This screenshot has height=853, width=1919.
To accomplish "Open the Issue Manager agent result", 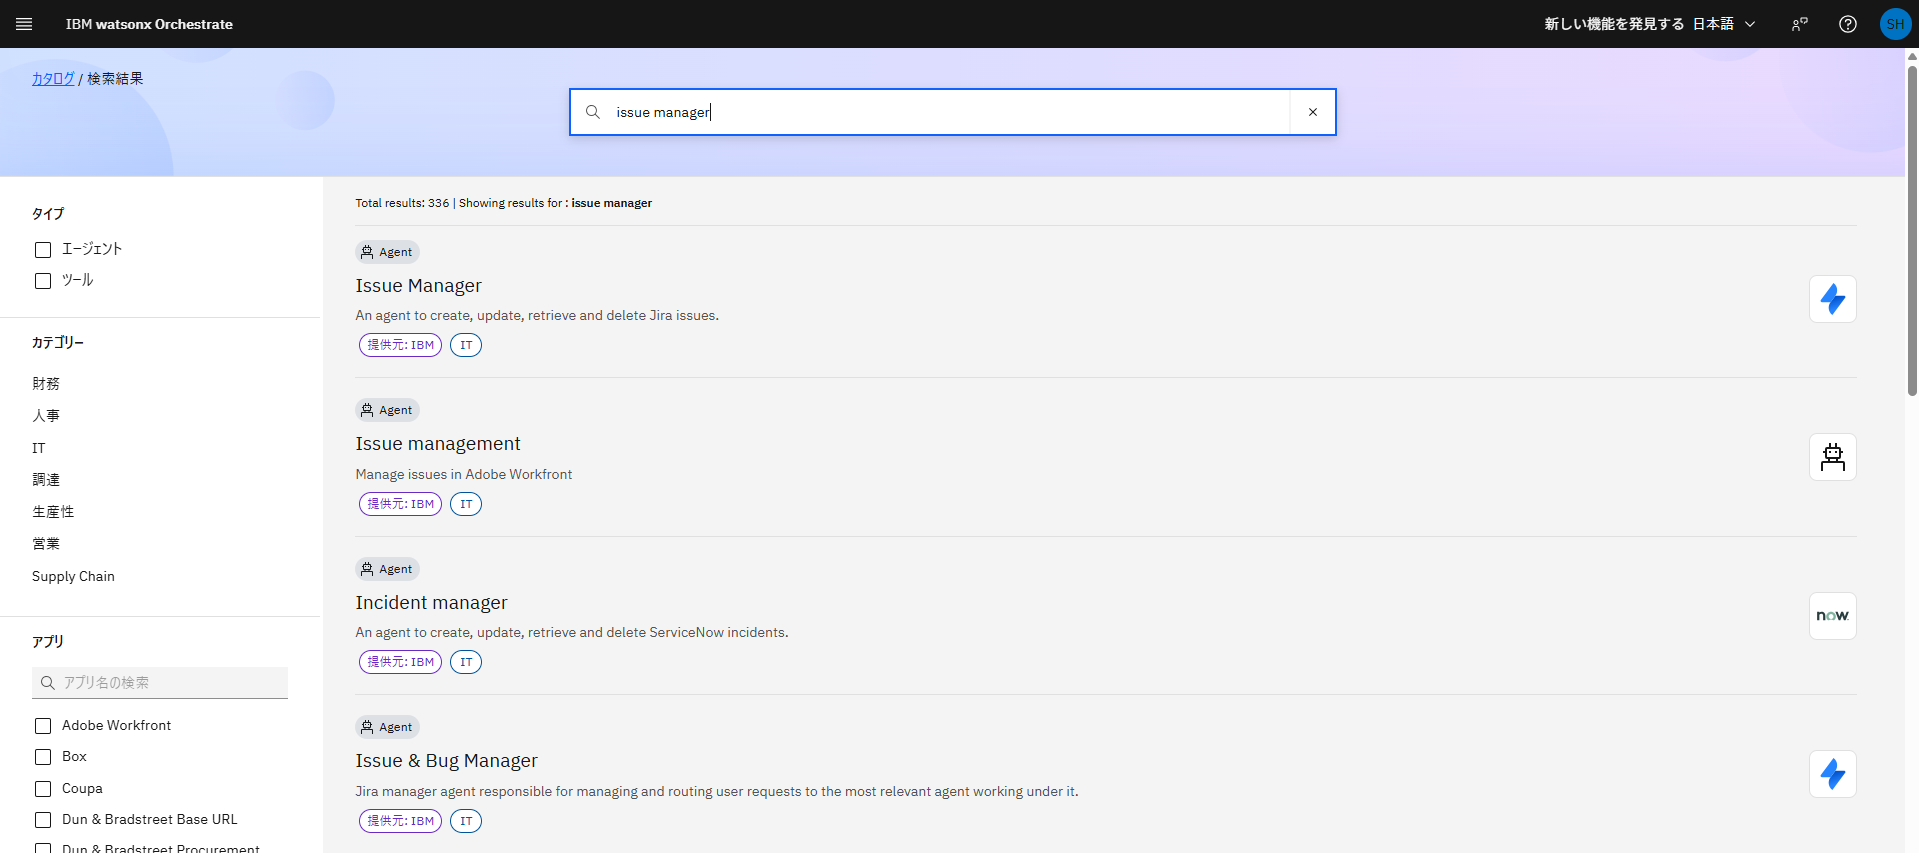I will [418, 286].
